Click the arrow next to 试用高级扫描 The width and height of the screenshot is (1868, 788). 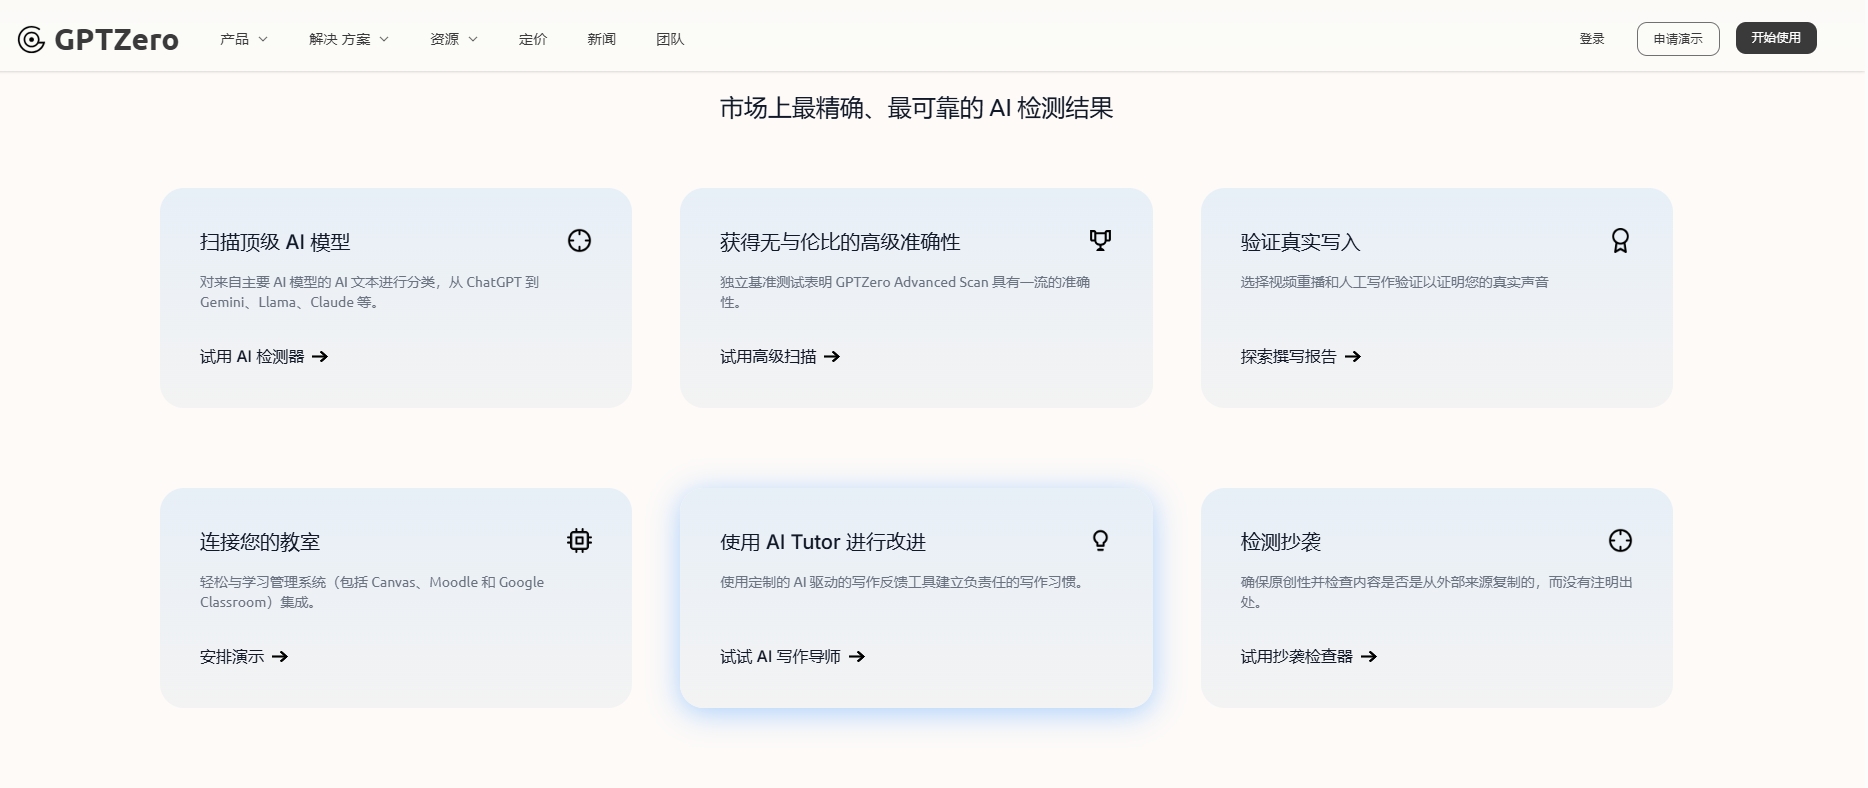(832, 357)
